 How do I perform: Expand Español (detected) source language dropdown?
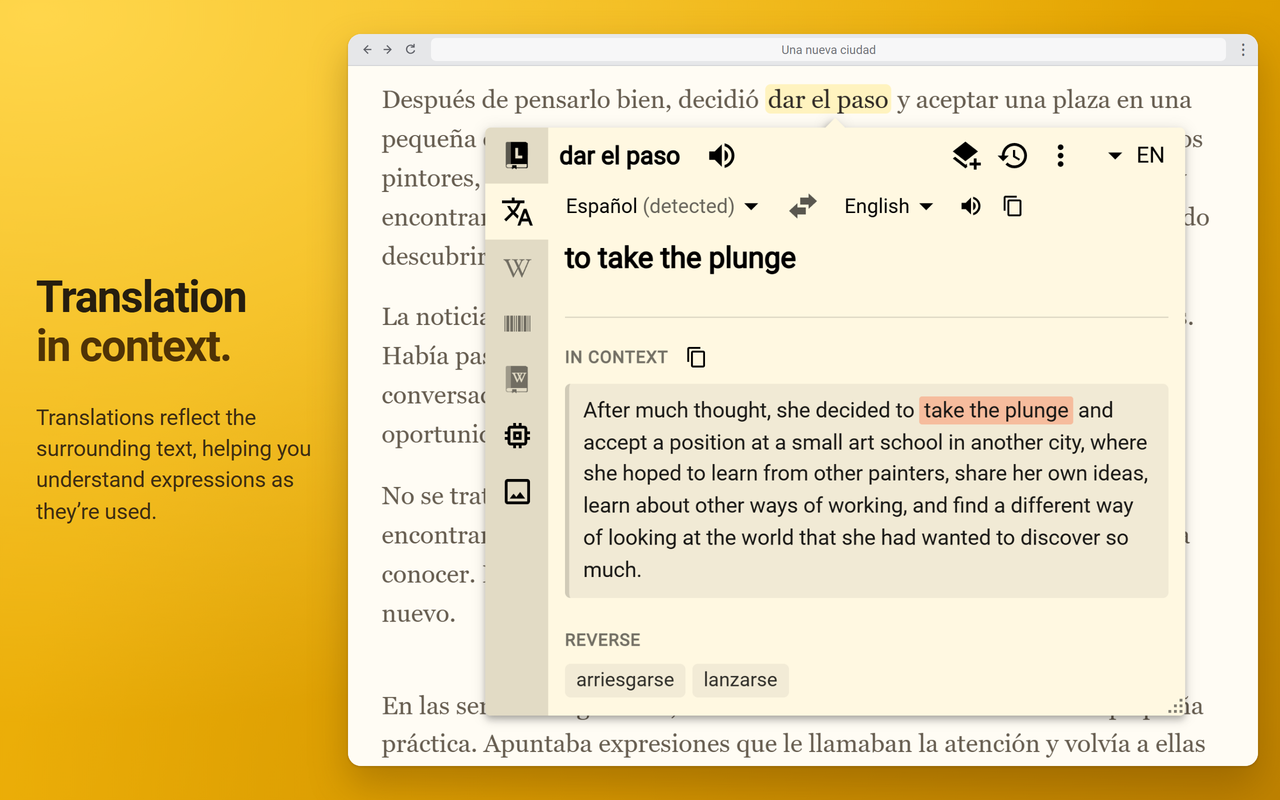(x=662, y=206)
